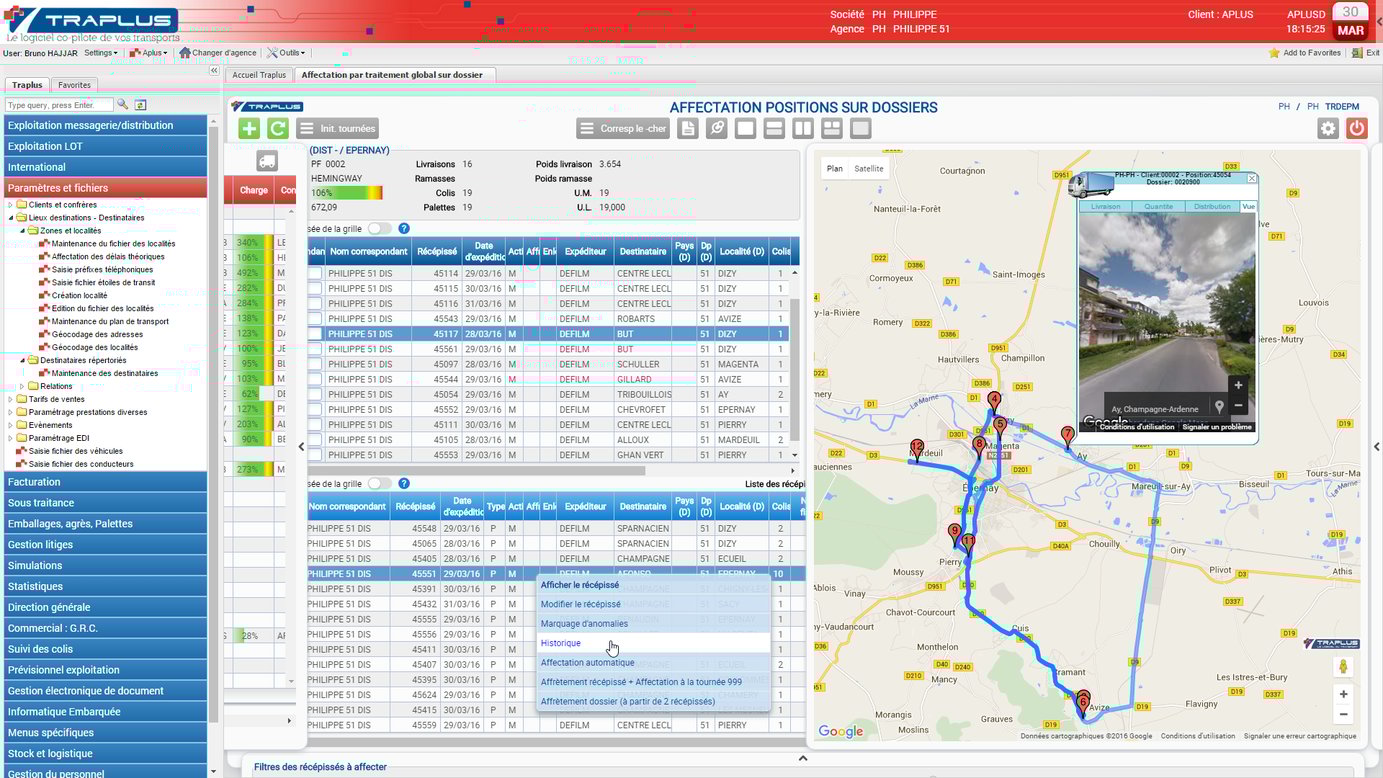The image size is (1383, 778).
Task: Open the settings gear icon top right
Action: (1327, 128)
